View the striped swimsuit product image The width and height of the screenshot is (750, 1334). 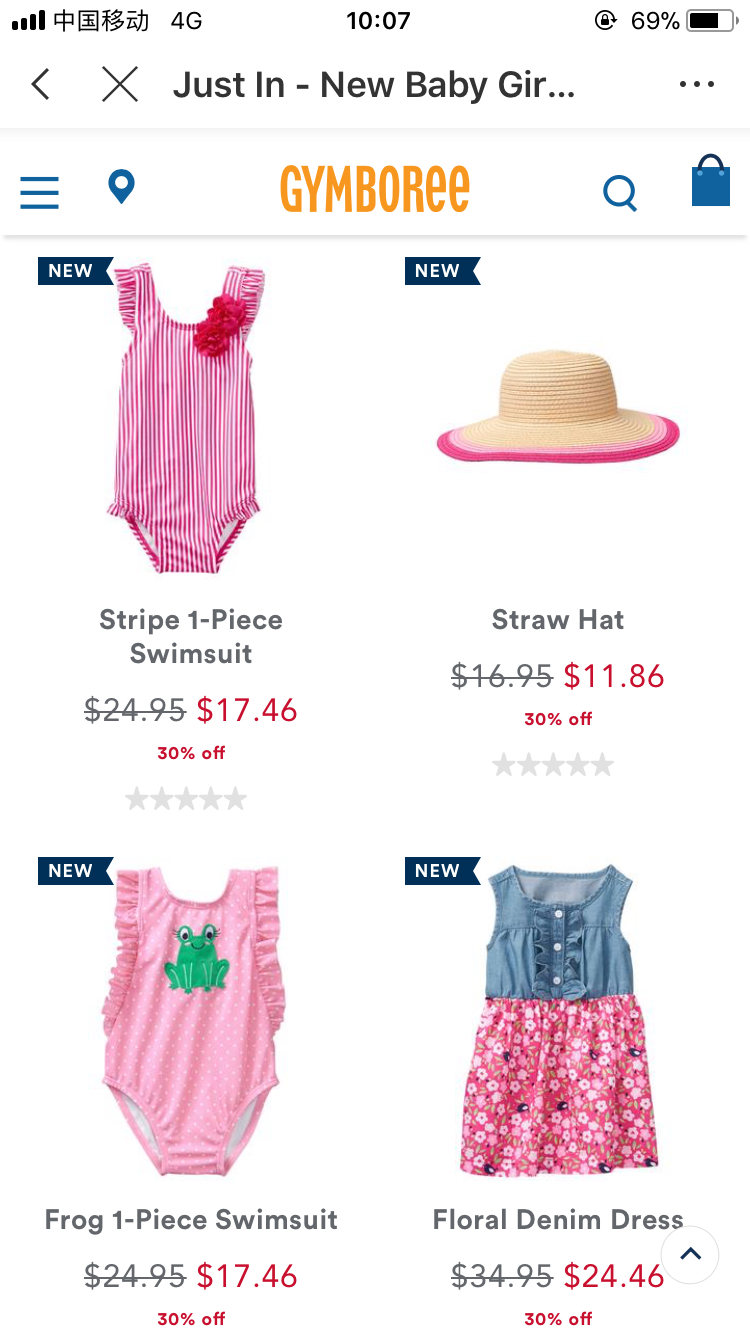(x=187, y=418)
